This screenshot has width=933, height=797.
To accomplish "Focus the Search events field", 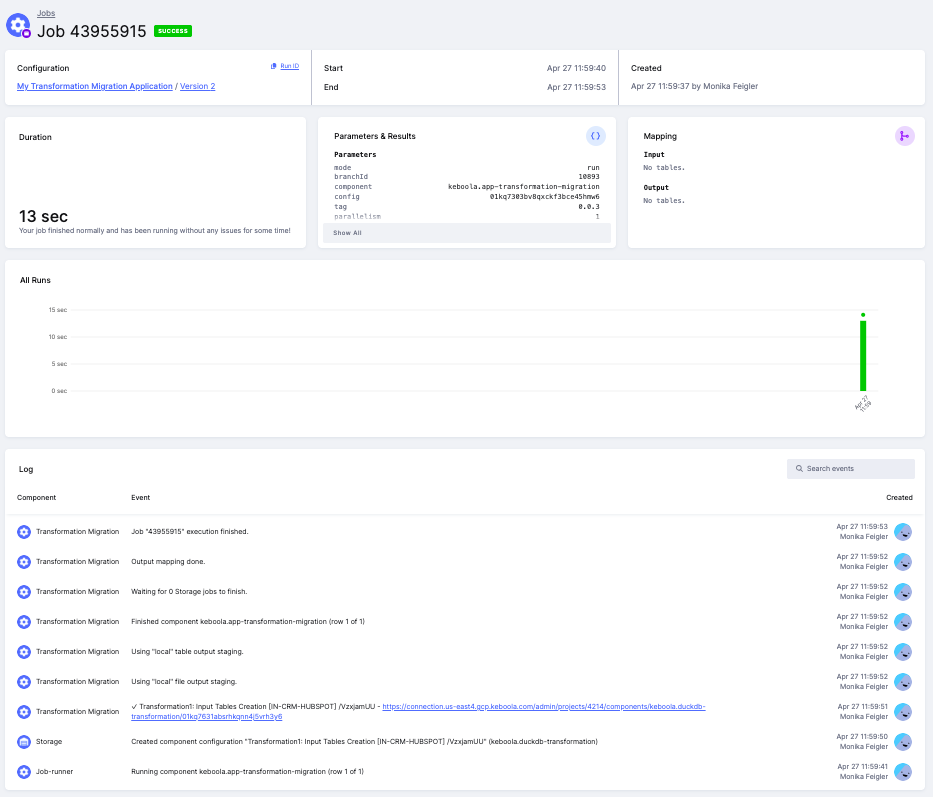I will [850, 468].
